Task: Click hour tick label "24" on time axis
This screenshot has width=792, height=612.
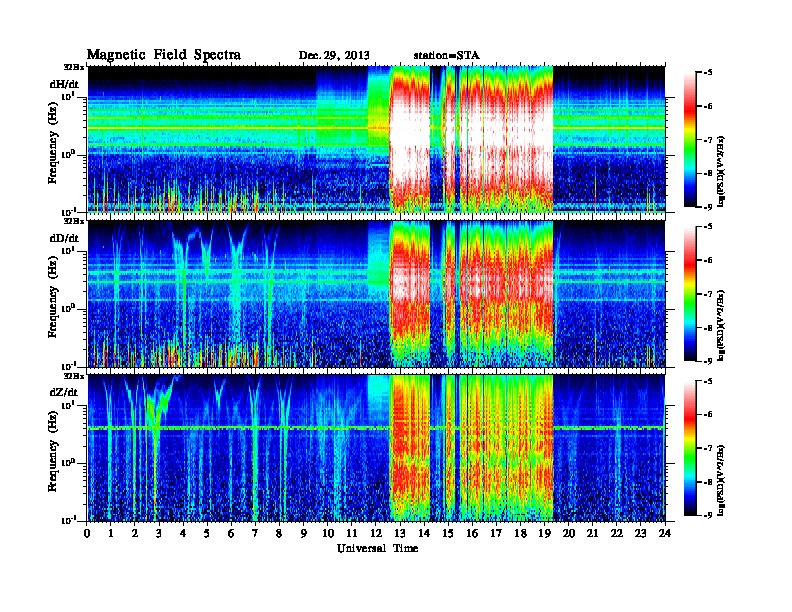Action: click(x=665, y=533)
